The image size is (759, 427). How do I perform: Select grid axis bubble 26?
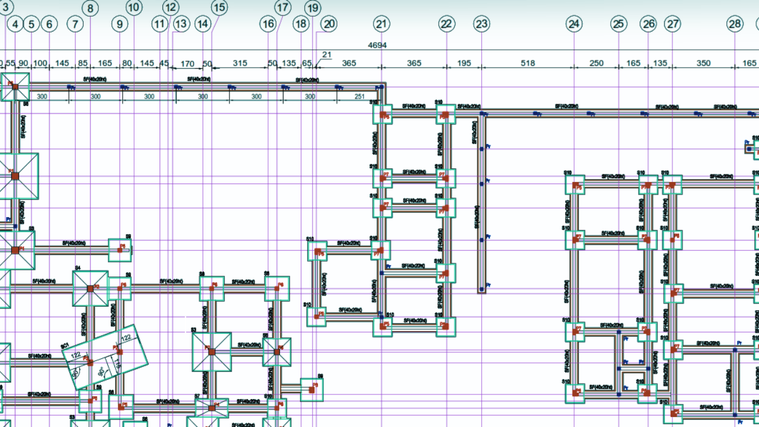coord(648,24)
